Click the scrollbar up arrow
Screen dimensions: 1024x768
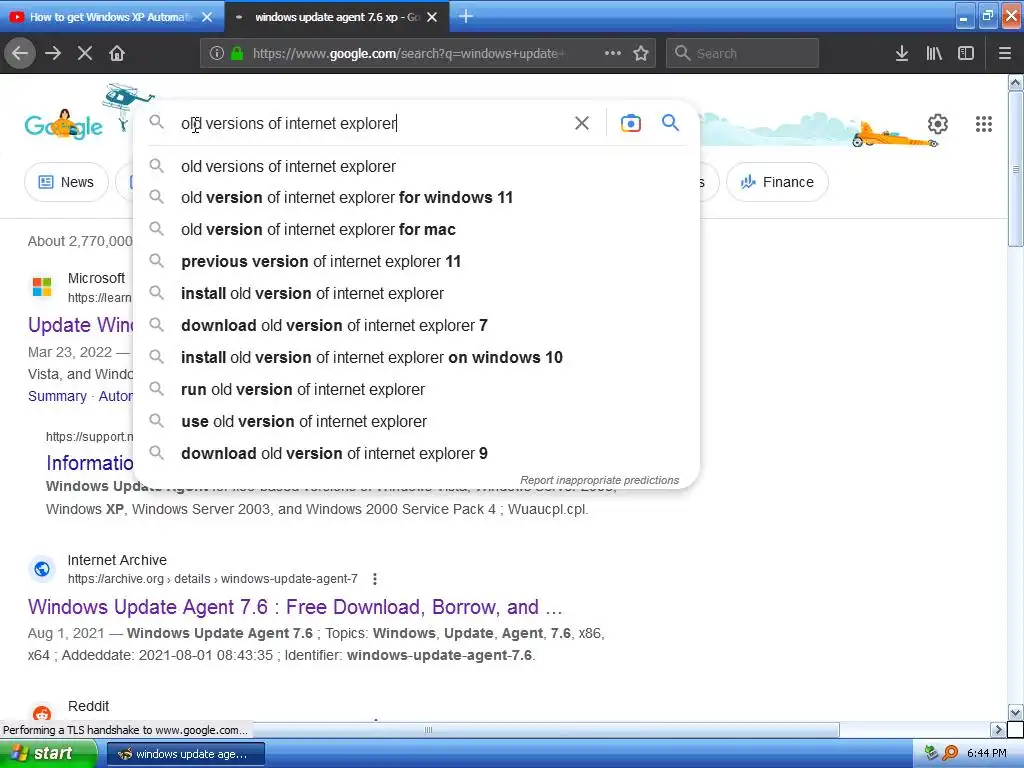point(1015,82)
